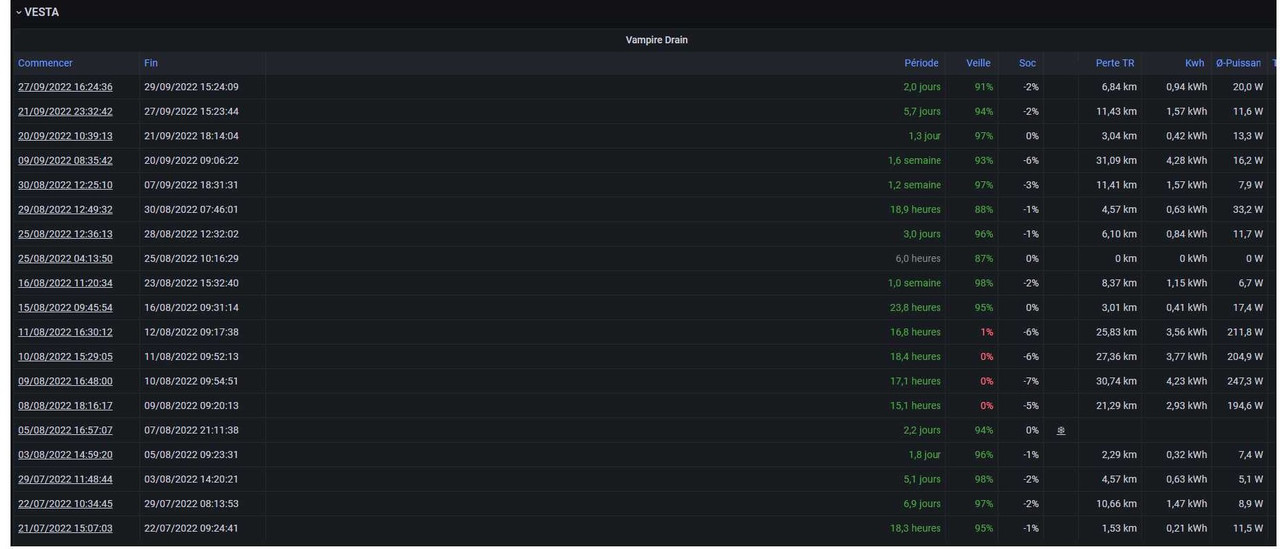This screenshot has width=1280, height=549.
Task: Open link 15/08/2022 09:45:54
Action: [65, 308]
